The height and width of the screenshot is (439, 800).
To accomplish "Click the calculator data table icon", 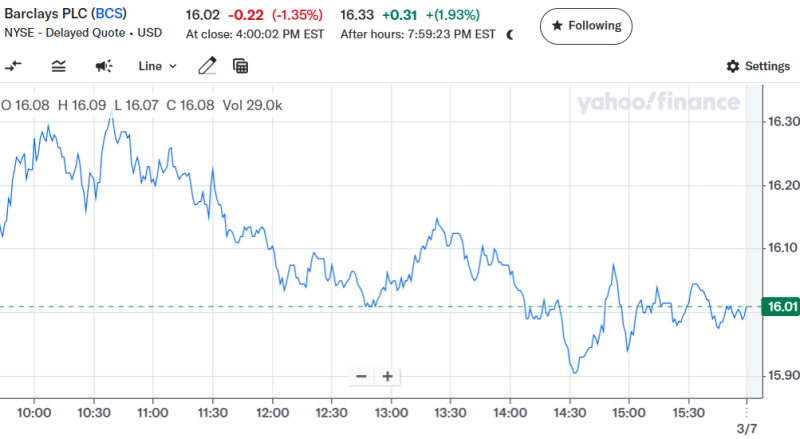I will 240,66.
